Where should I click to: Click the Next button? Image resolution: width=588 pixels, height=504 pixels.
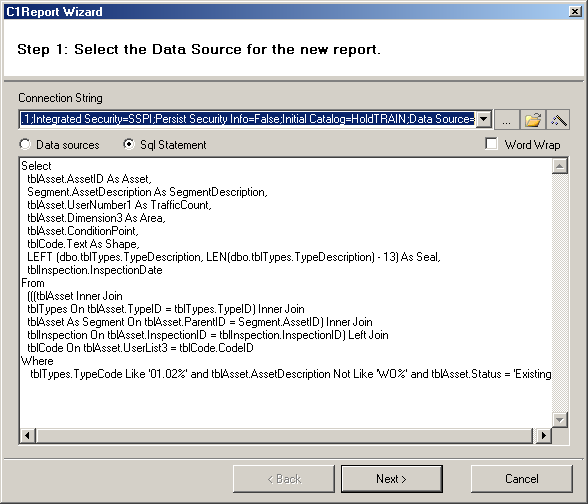(x=392, y=479)
